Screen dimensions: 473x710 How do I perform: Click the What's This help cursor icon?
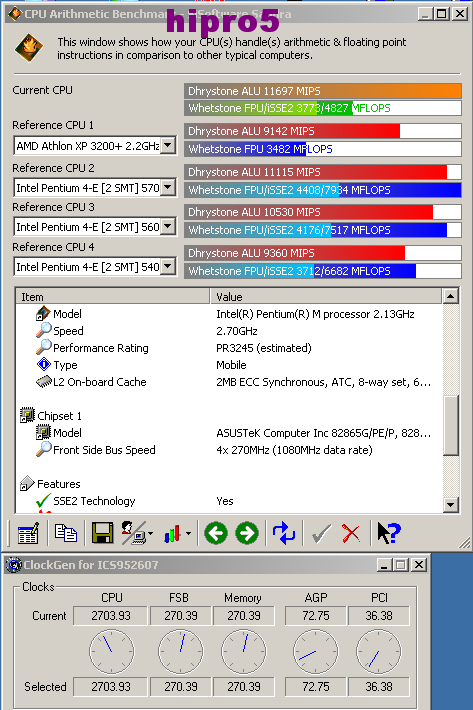(388, 533)
